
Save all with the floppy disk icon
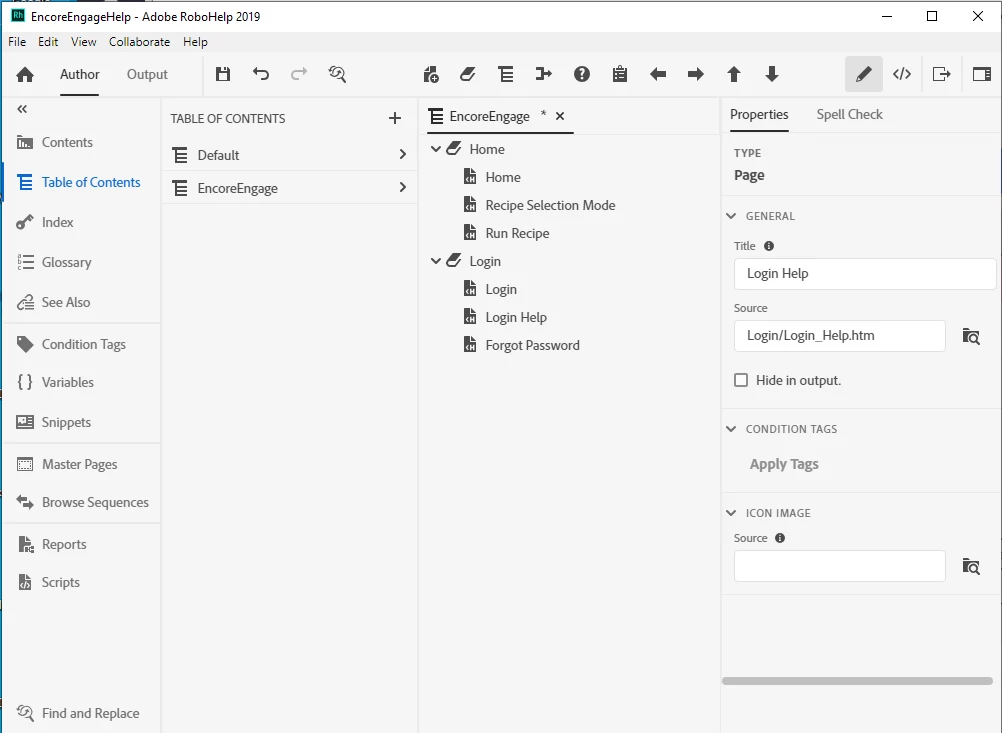coord(222,74)
